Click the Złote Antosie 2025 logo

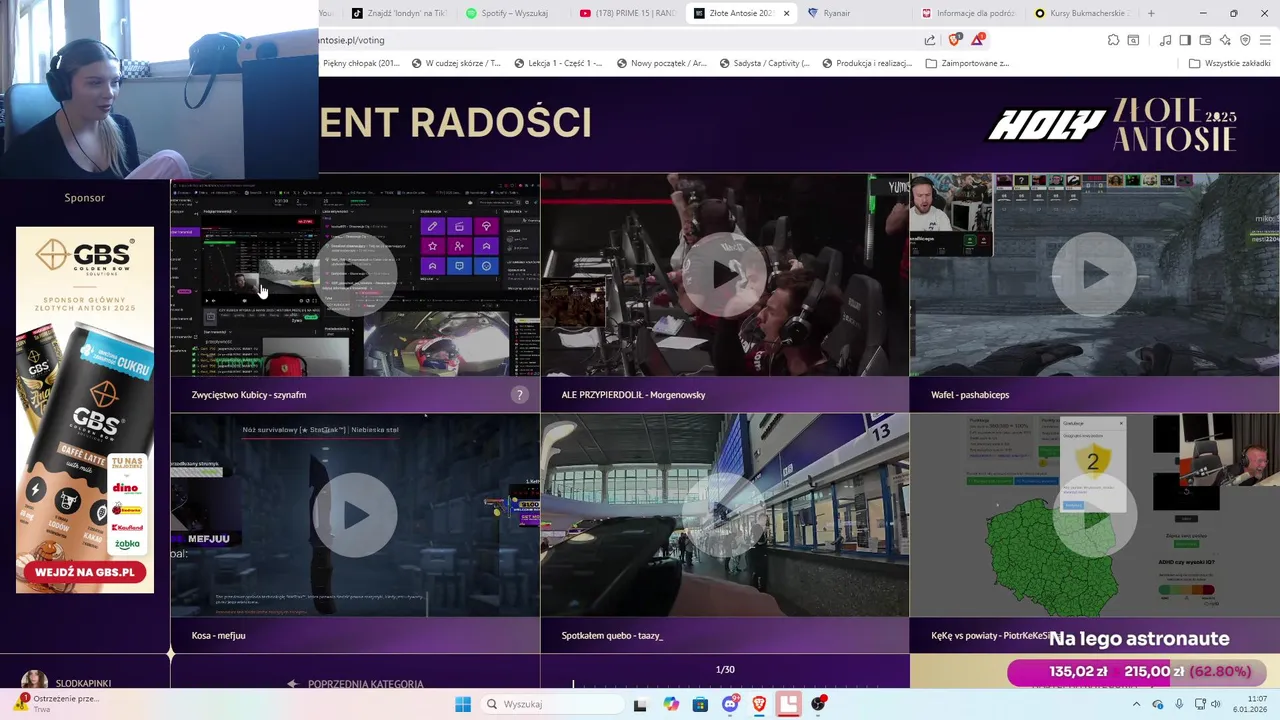click(x=1175, y=125)
